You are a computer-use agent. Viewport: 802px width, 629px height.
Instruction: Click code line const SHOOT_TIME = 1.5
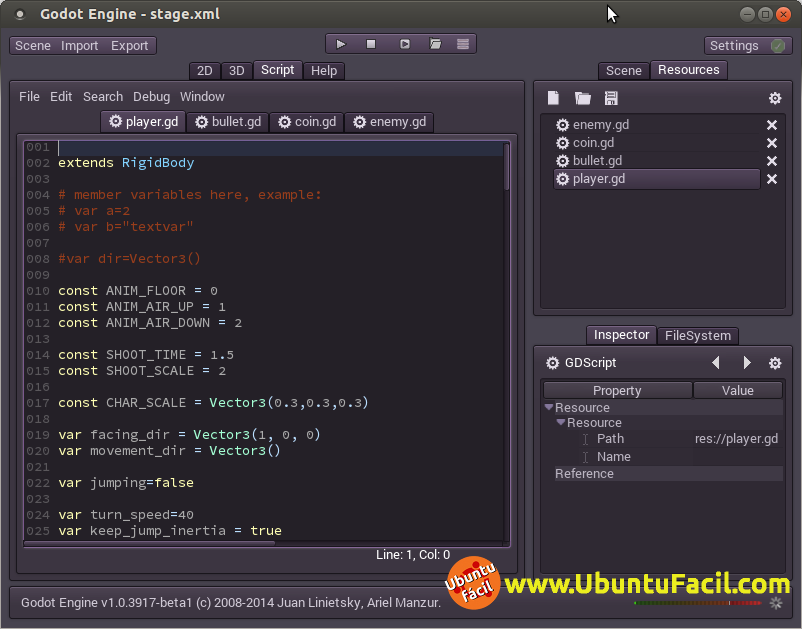click(146, 355)
